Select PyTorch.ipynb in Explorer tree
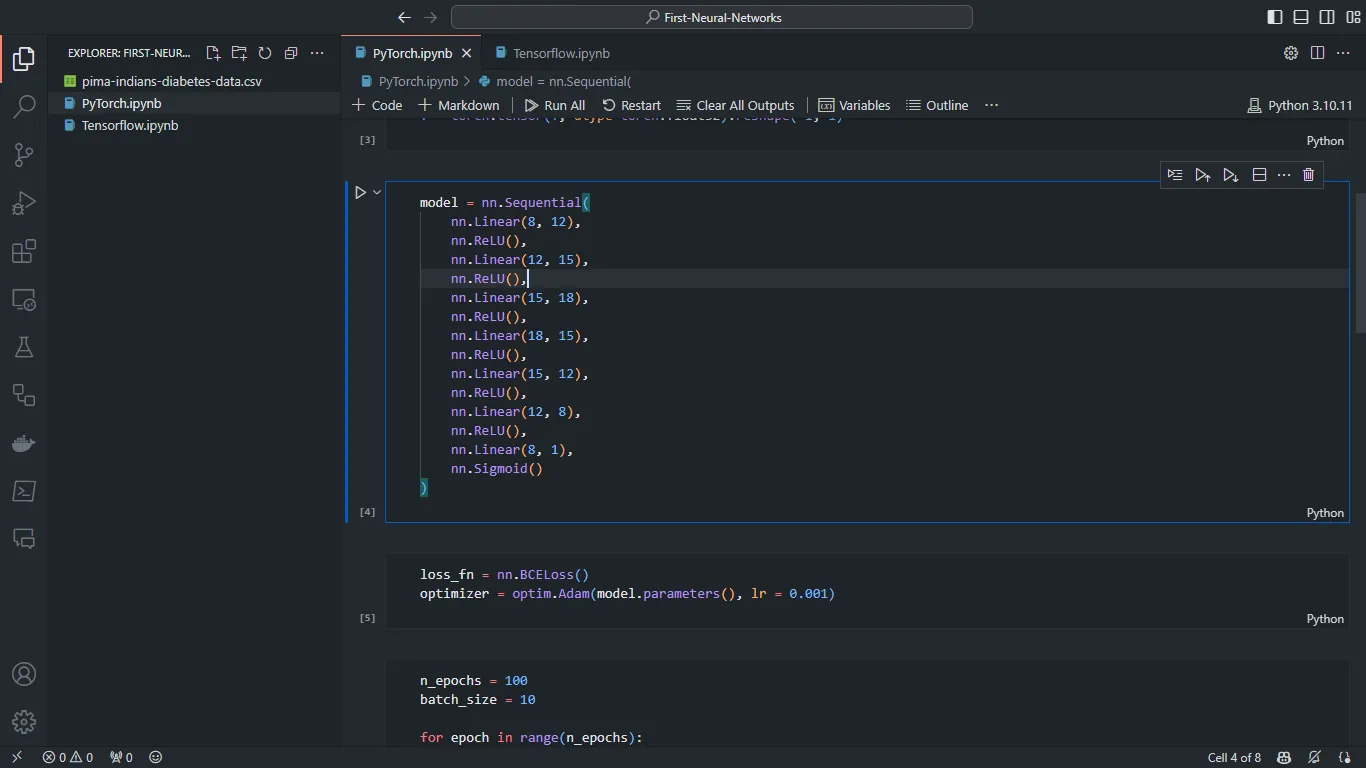The height and width of the screenshot is (768, 1366). click(x=195, y=103)
